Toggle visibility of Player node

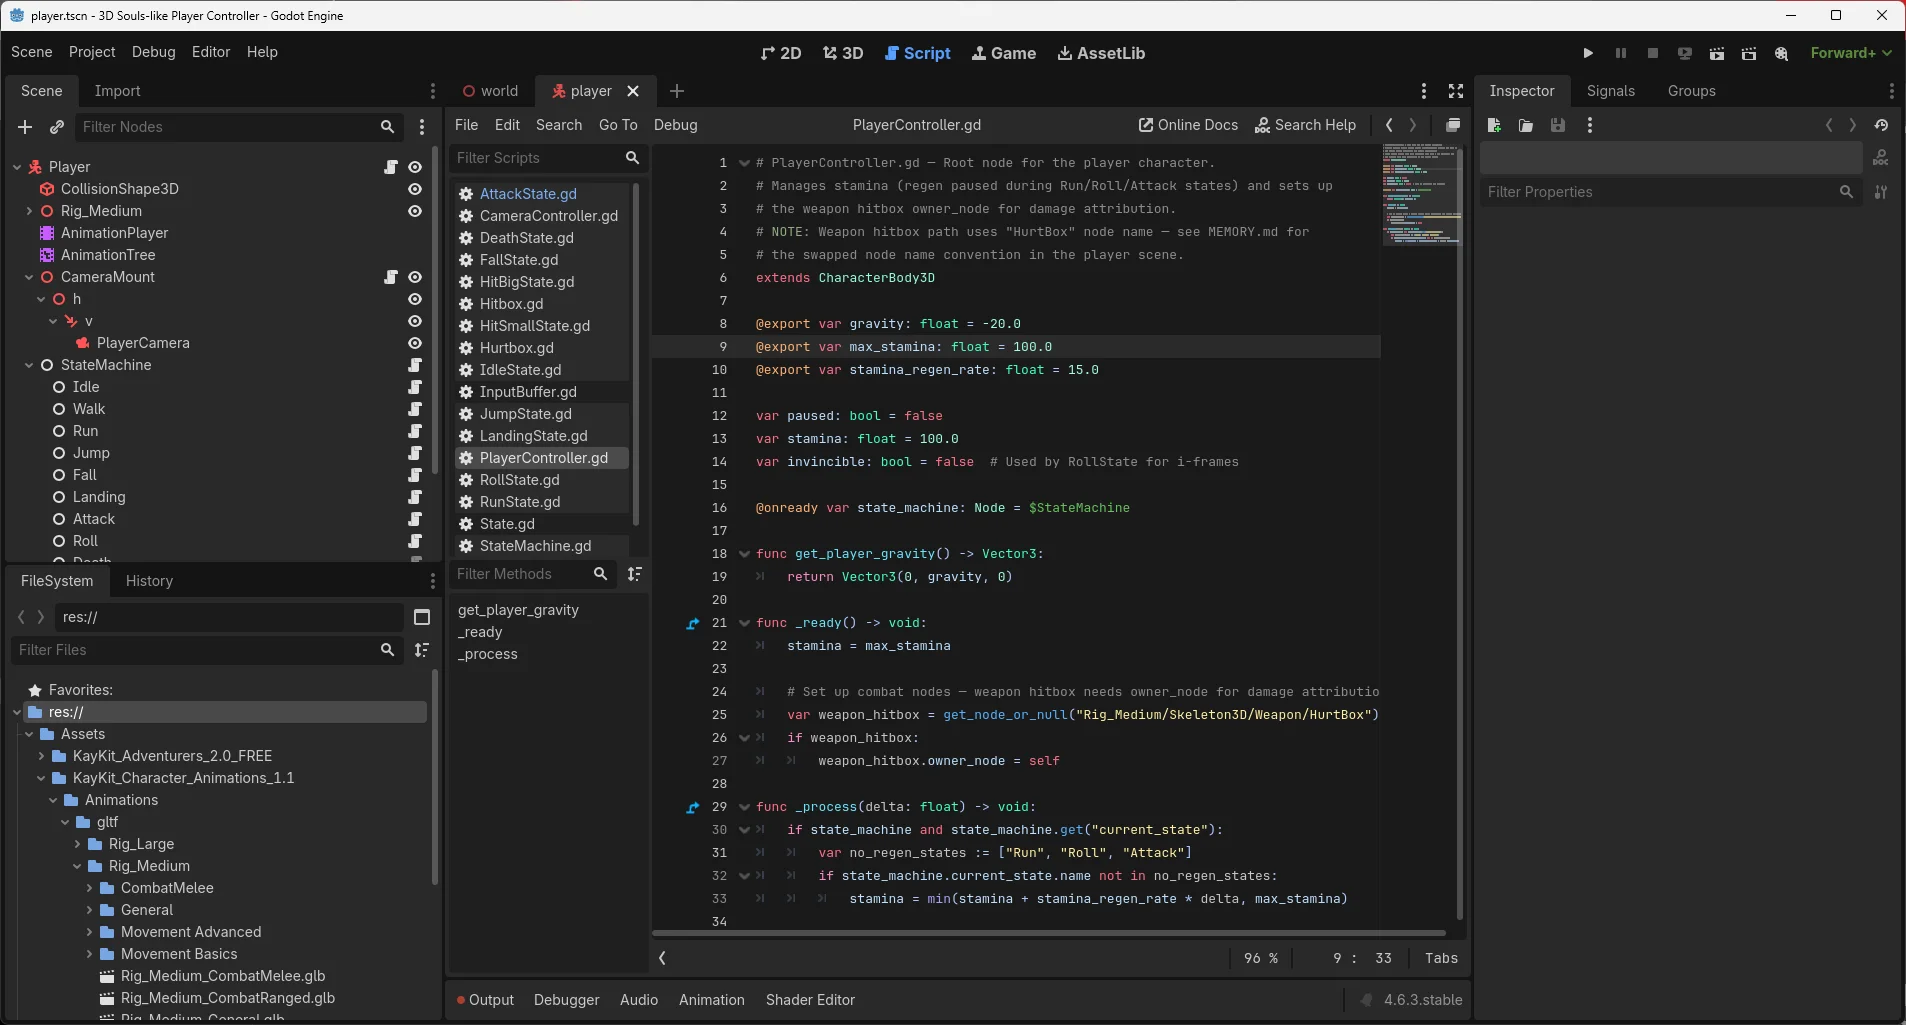point(415,167)
